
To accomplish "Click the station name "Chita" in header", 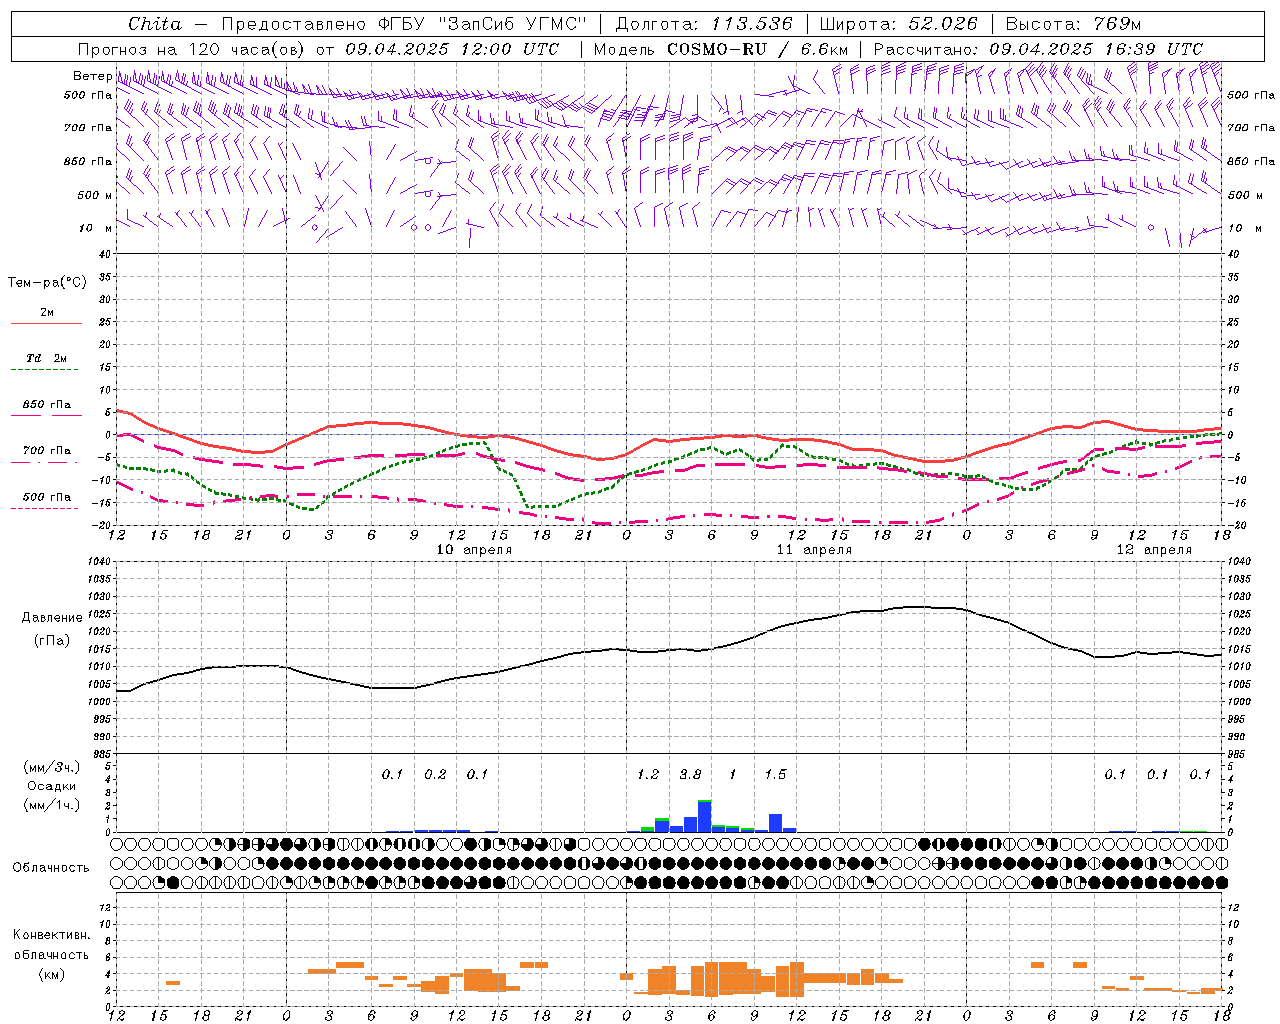I will [x=155, y=24].
